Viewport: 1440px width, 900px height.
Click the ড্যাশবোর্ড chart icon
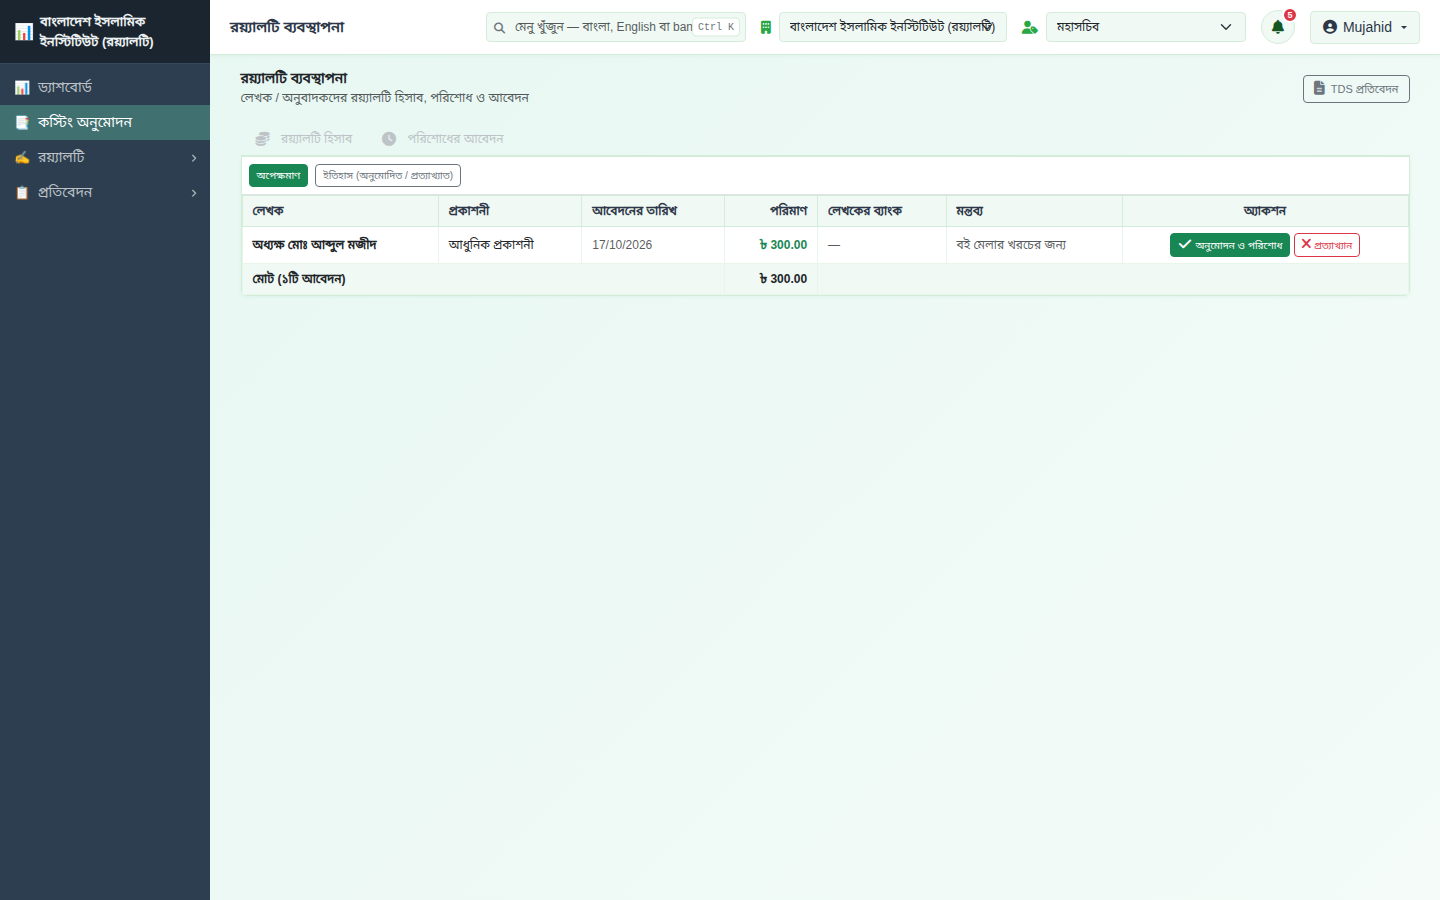click(x=22, y=88)
